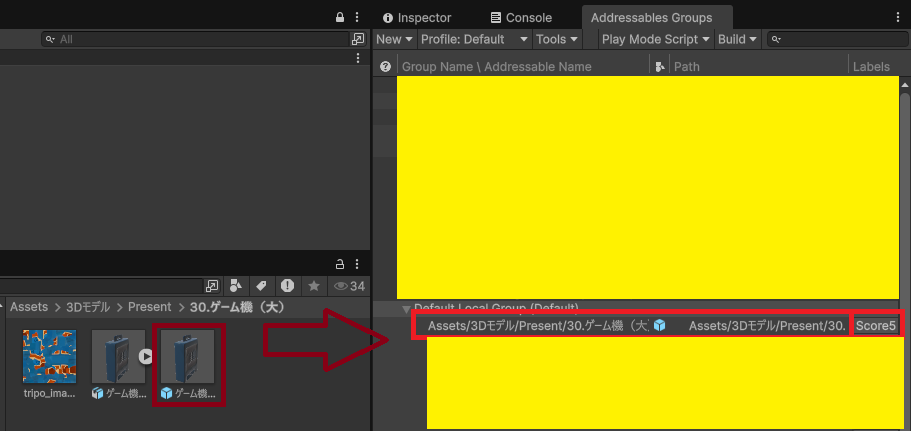
Task: Click the Present folder in breadcrumb path
Action: pyautogui.click(x=151, y=307)
